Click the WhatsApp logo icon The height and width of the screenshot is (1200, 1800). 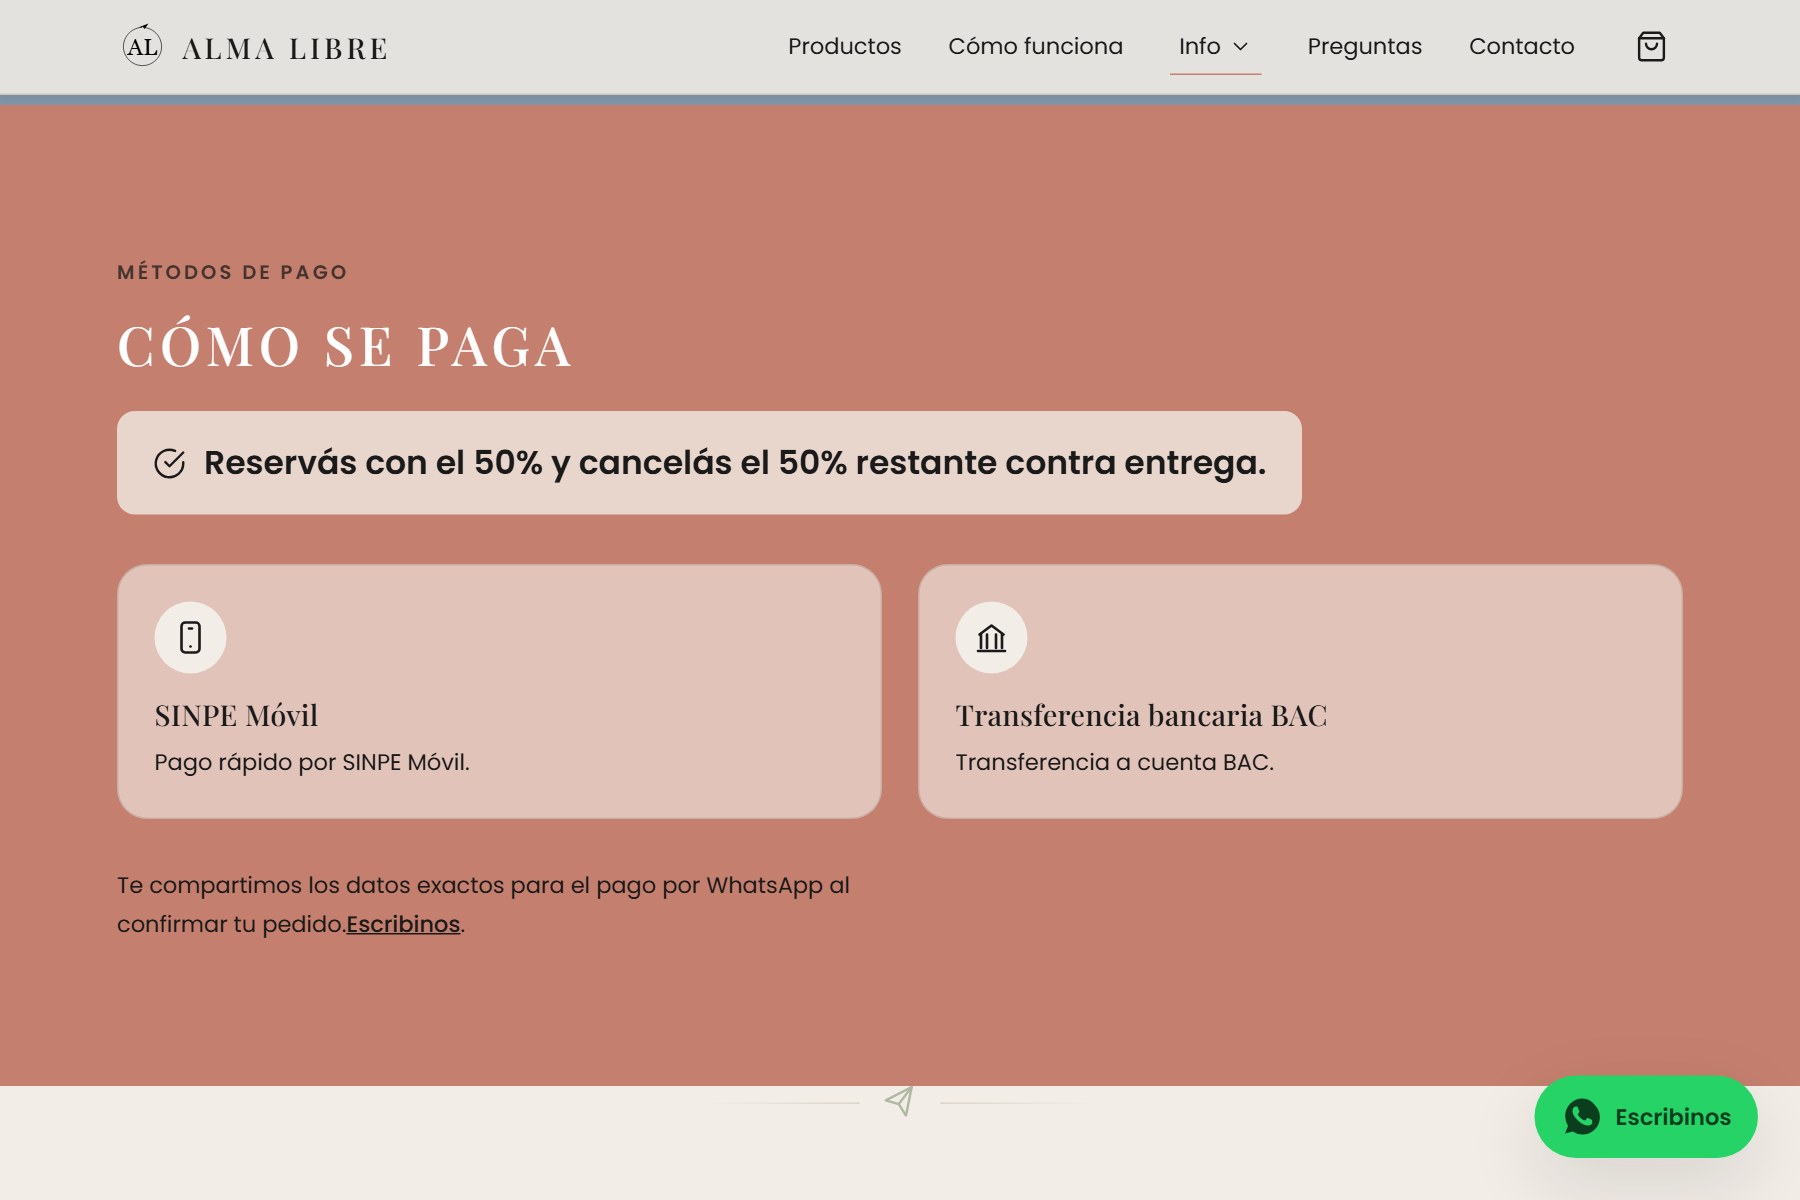(x=1582, y=1117)
